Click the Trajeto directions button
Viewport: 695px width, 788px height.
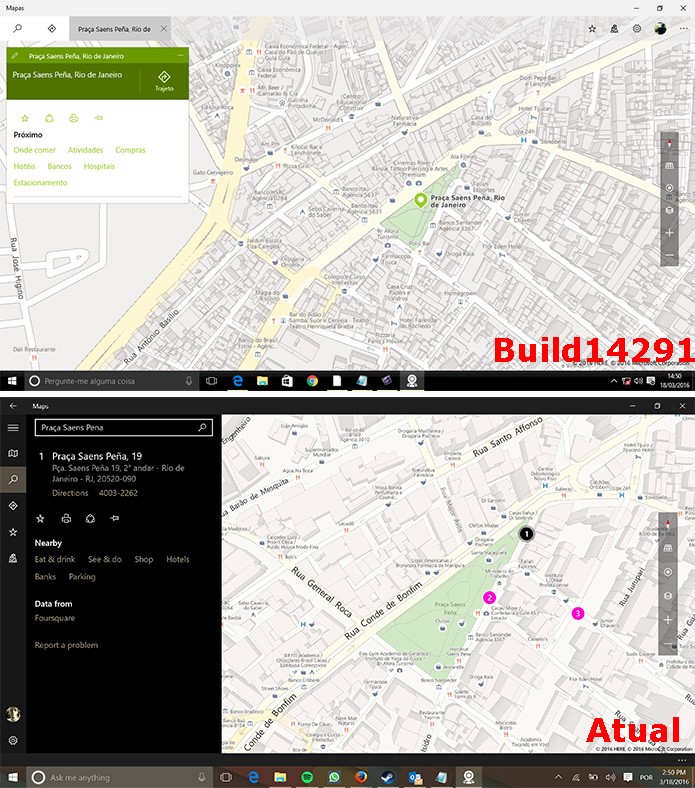(164, 81)
